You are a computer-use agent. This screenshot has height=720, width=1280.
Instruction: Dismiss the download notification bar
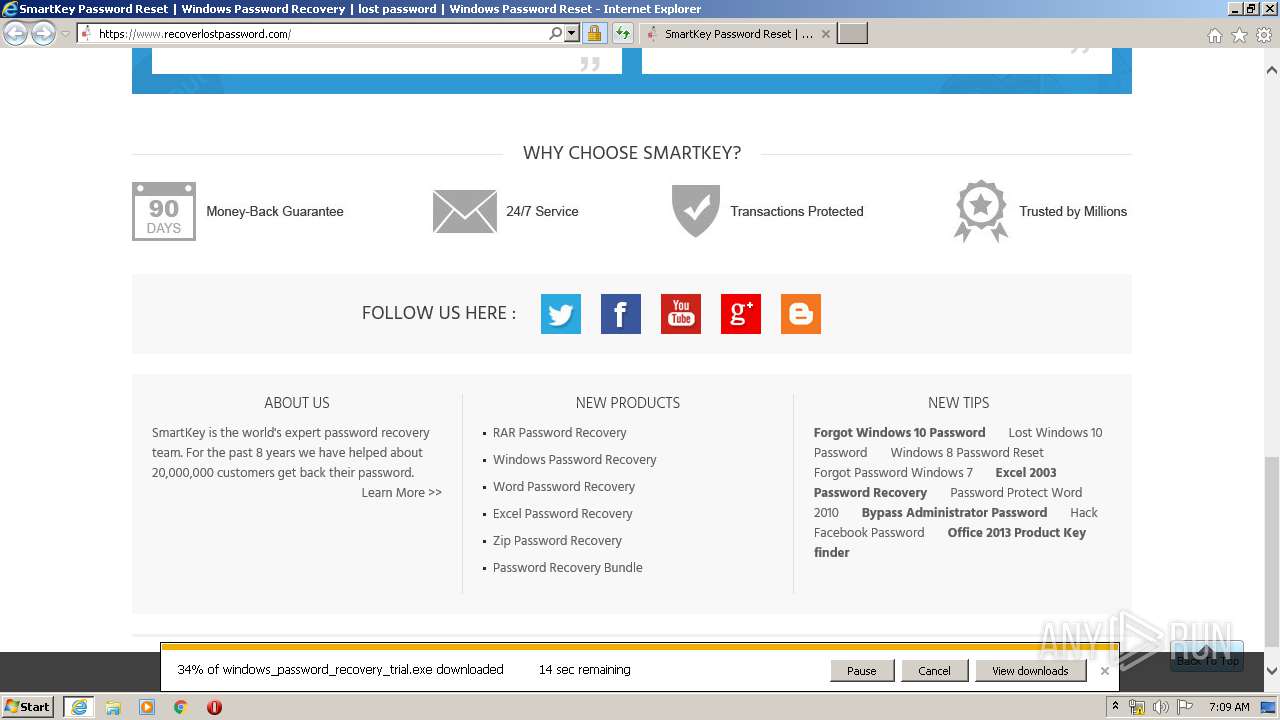(1104, 671)
